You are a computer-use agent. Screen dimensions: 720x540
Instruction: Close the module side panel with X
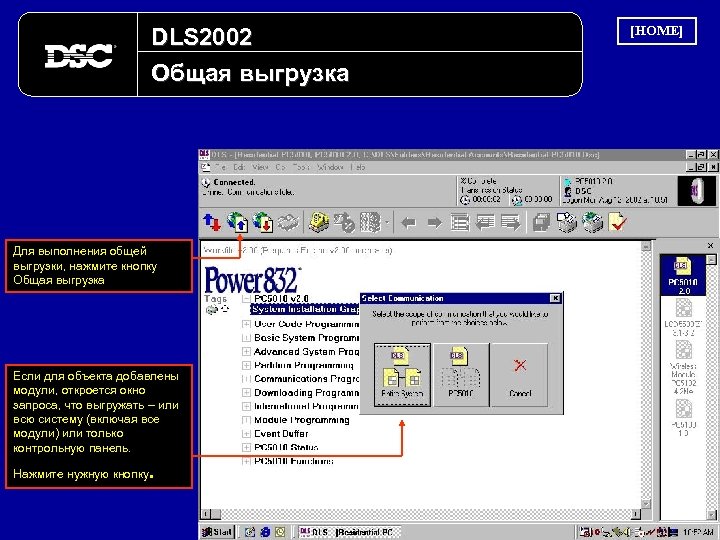pyautogui.click(x=710, y=246)
